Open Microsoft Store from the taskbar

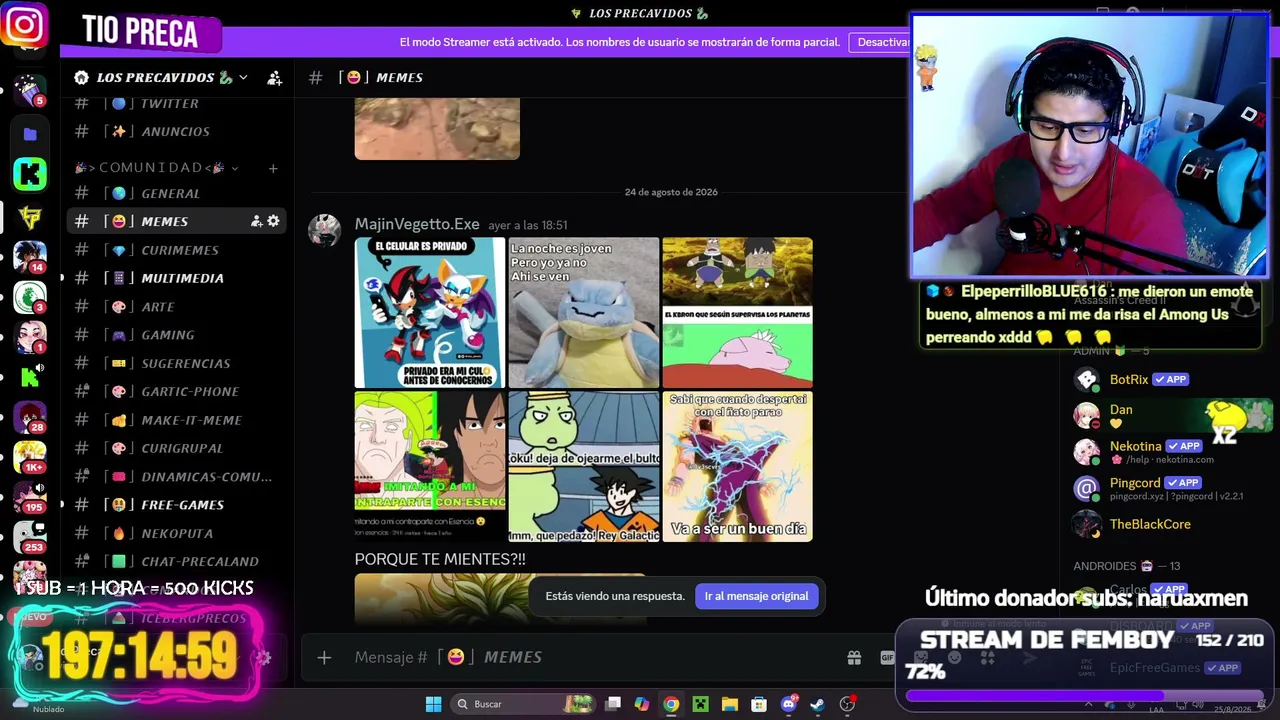[x=759, y=704]
